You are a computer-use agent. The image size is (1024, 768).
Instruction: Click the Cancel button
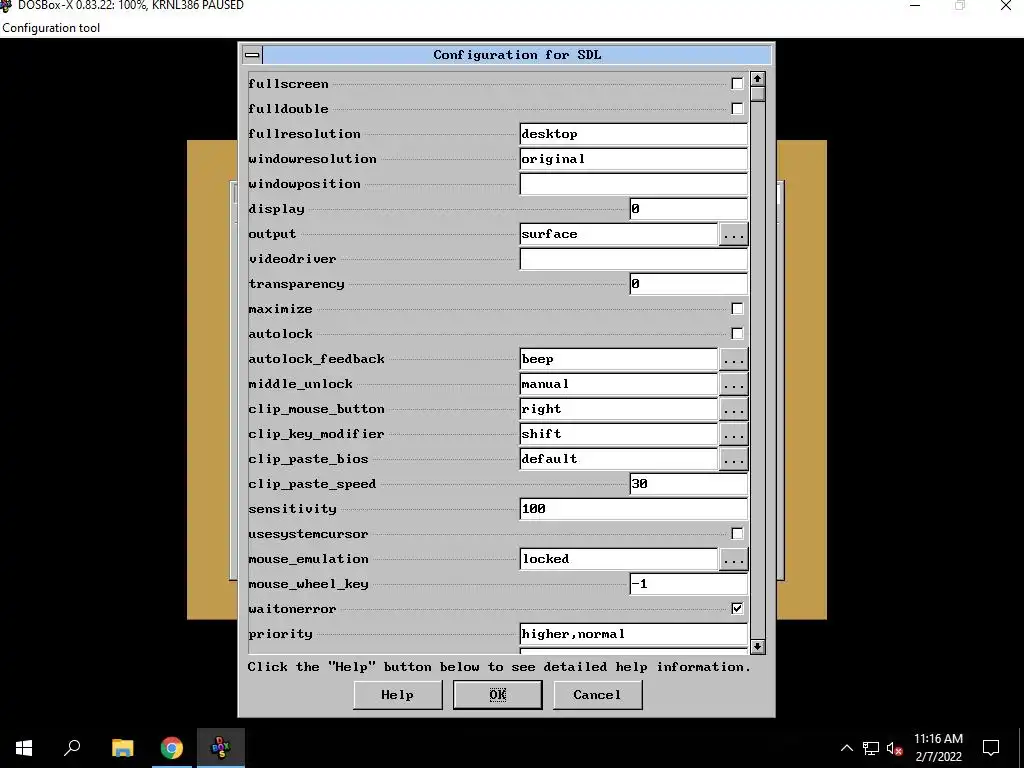(598, 695)
